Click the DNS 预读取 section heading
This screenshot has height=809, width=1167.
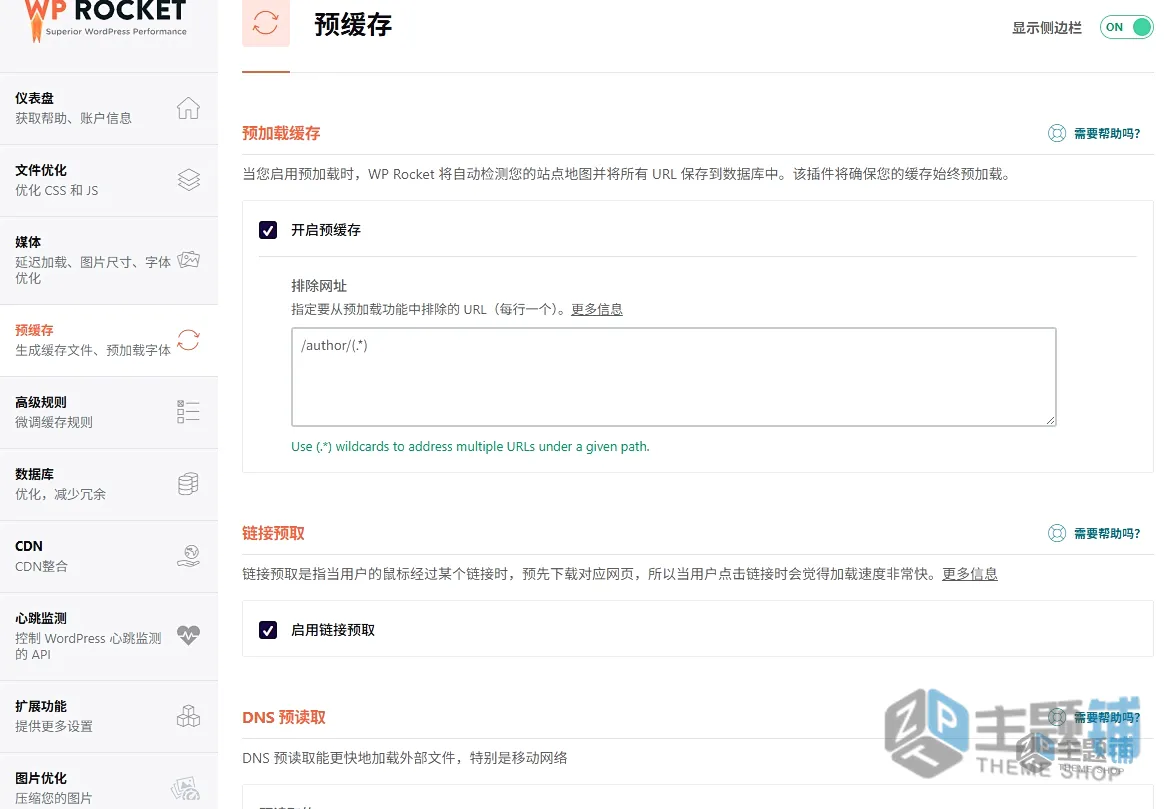284,717
